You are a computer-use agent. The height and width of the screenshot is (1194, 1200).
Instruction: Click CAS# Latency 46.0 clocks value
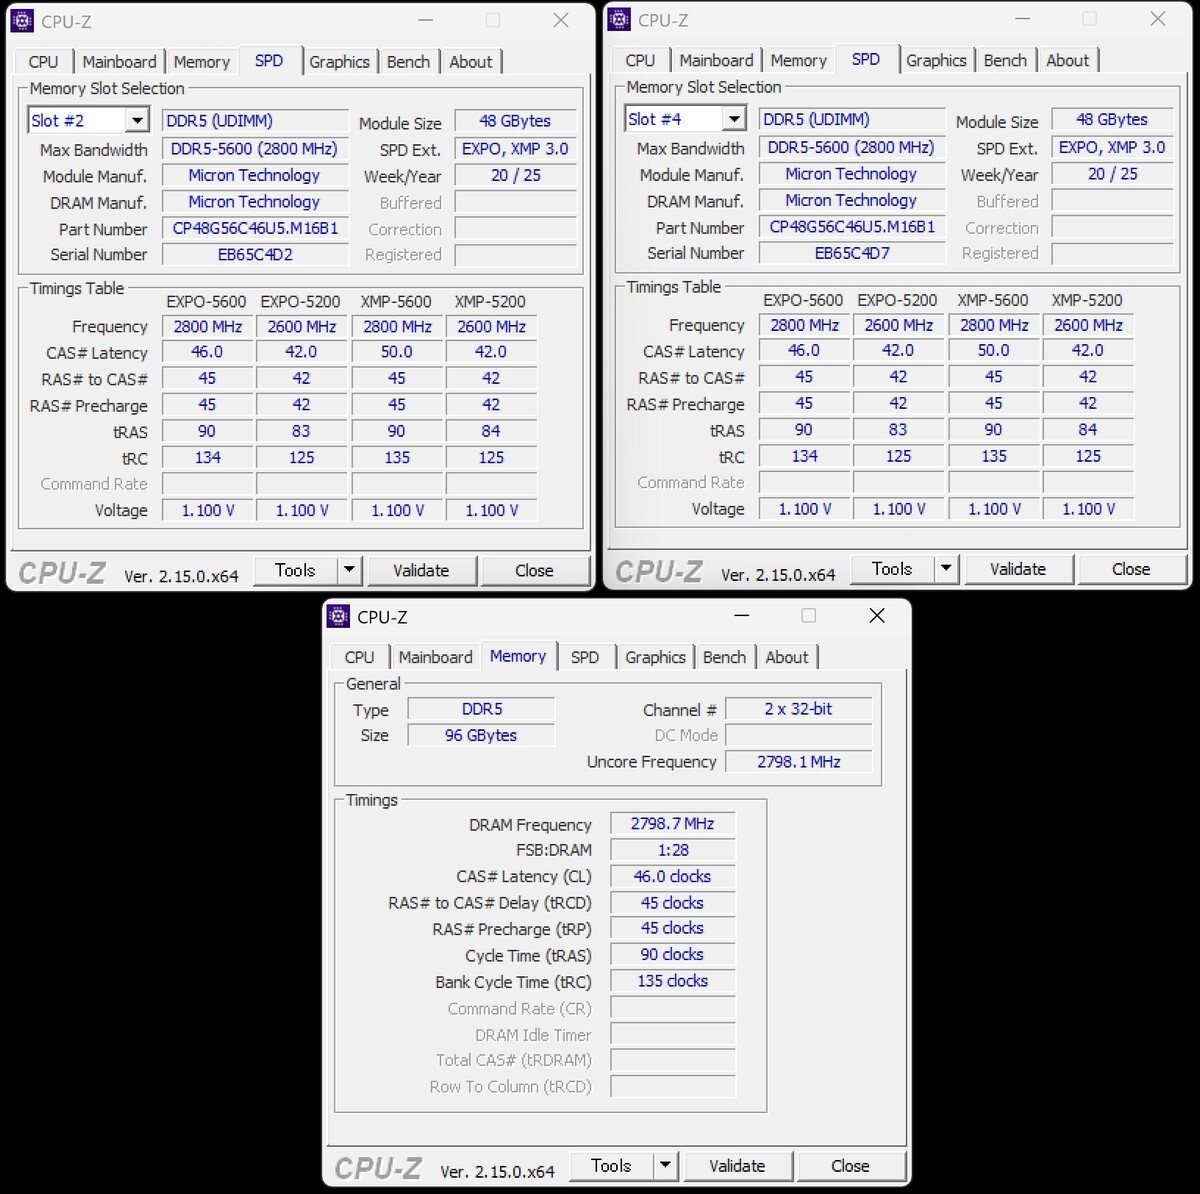click(672, 876)
